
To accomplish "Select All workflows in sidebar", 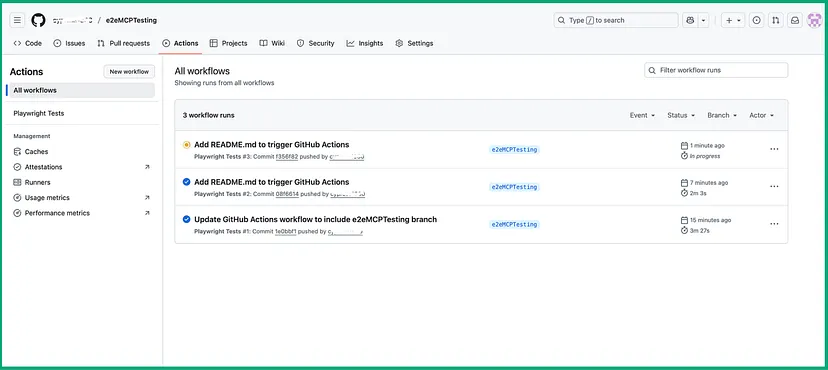I will [x=82, y=90].
